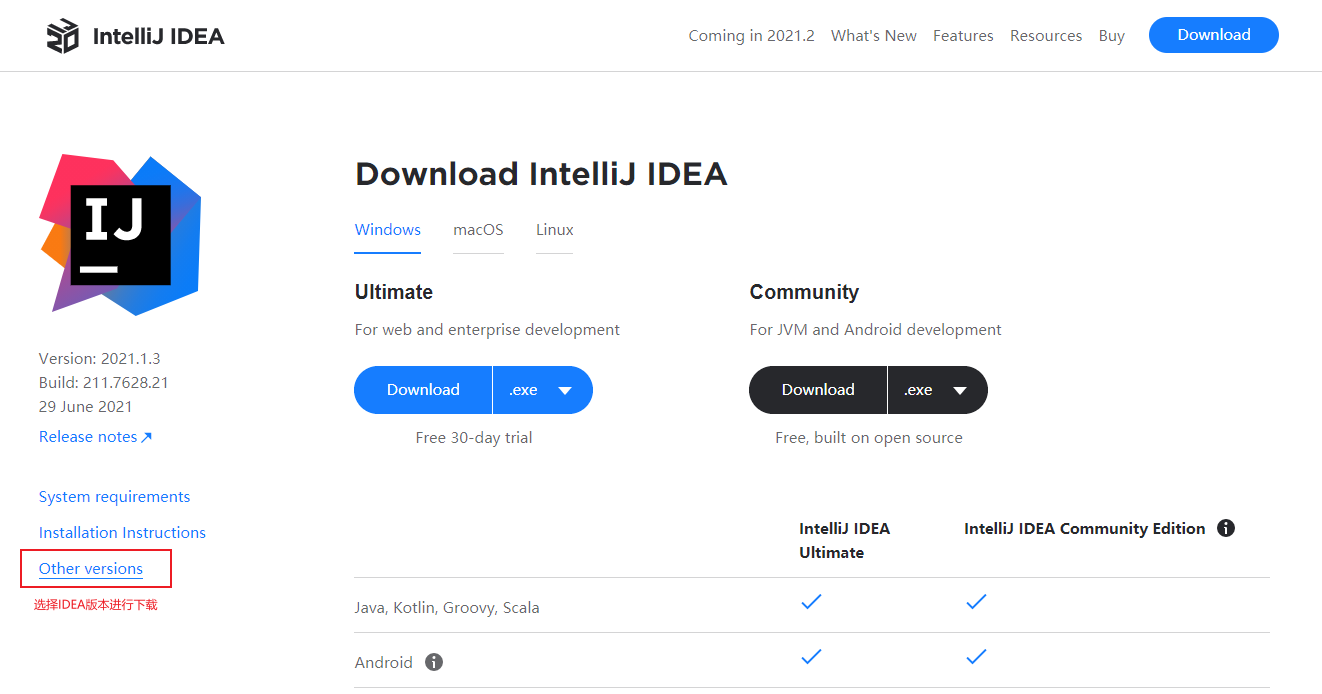
Task: Open Ultimate .exe format dropdown
Action: (x=543, y=390)
